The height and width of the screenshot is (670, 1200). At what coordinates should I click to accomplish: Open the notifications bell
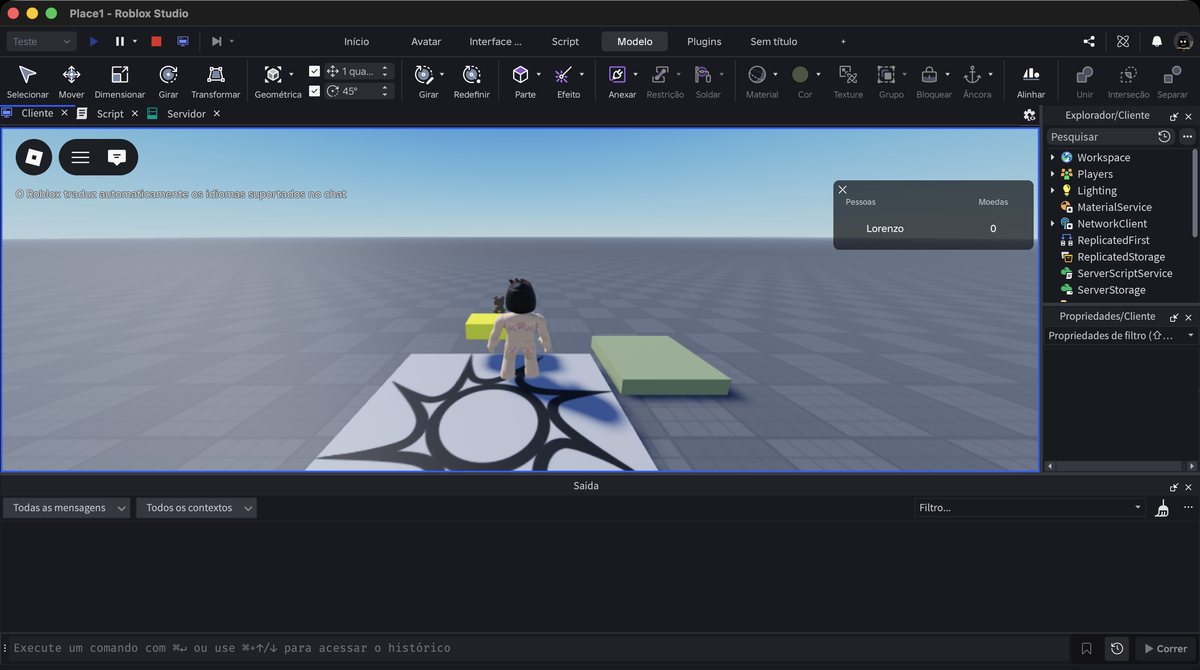pos(1157,41)
